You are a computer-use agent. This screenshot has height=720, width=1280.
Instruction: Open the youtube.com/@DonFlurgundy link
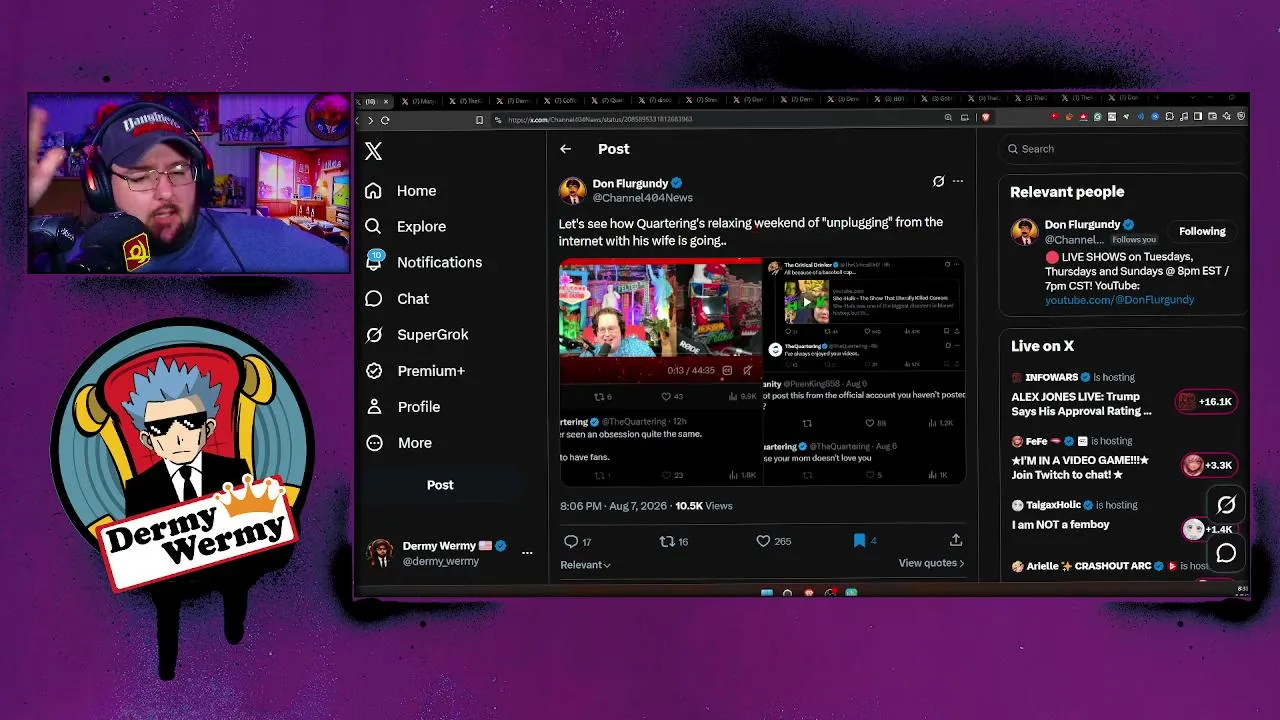point(1119,300)
